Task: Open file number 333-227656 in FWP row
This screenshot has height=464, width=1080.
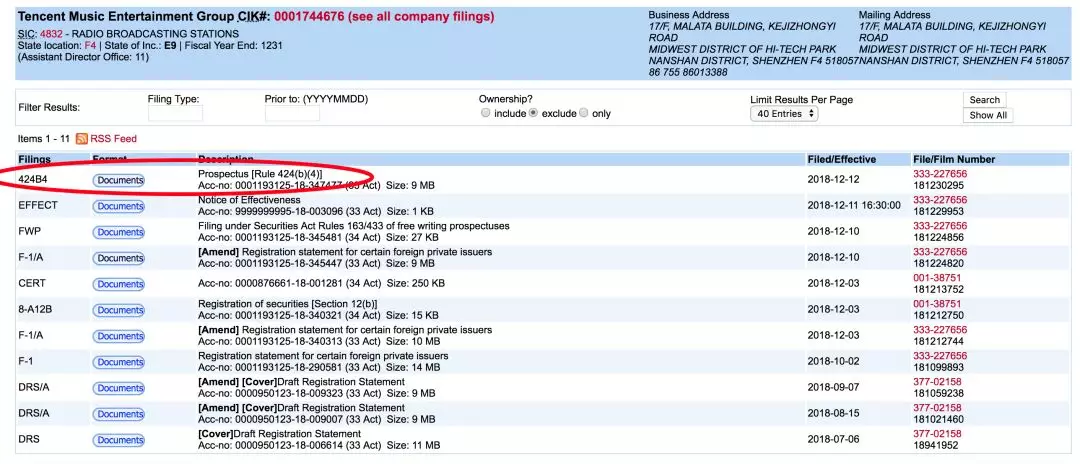Action: [x=940, y=226]
